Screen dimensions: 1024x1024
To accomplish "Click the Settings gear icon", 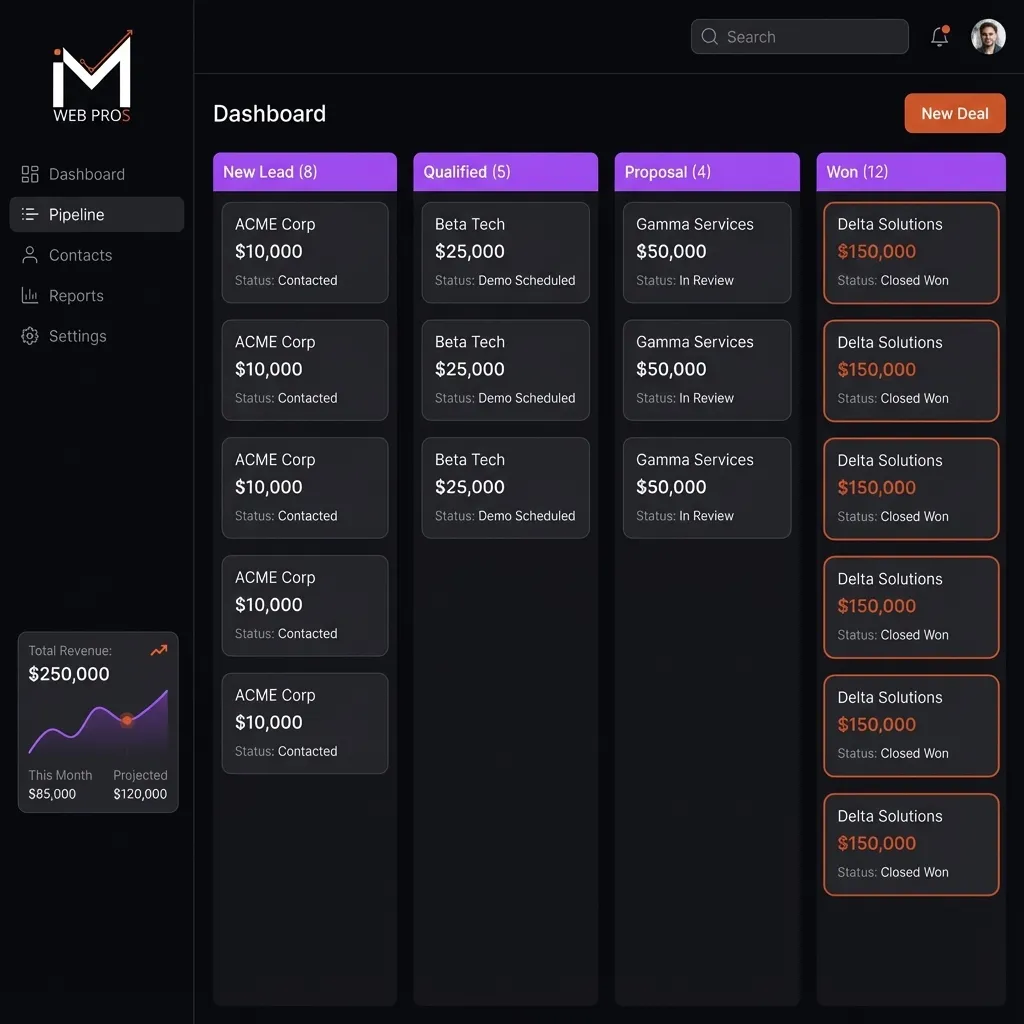I will [x=30, y=336].
